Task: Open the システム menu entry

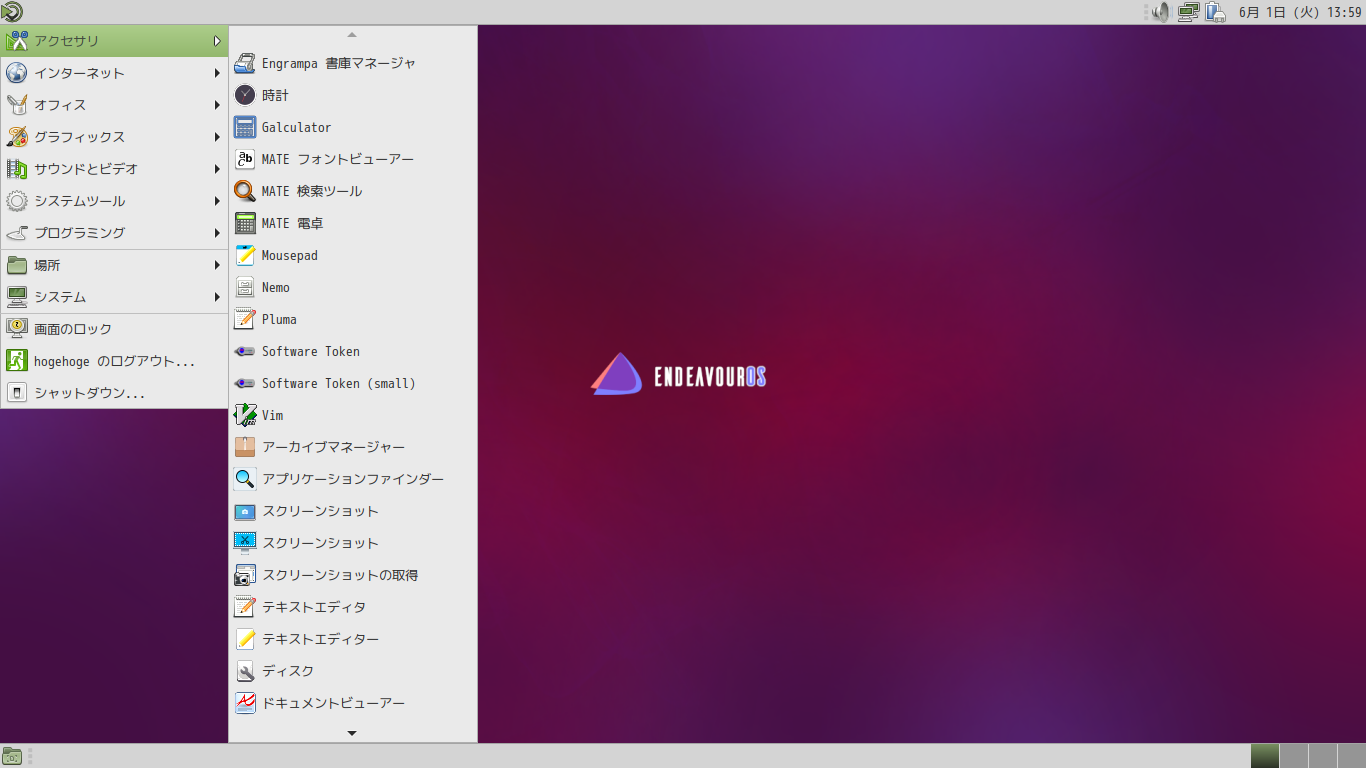Action: (114, 297)
